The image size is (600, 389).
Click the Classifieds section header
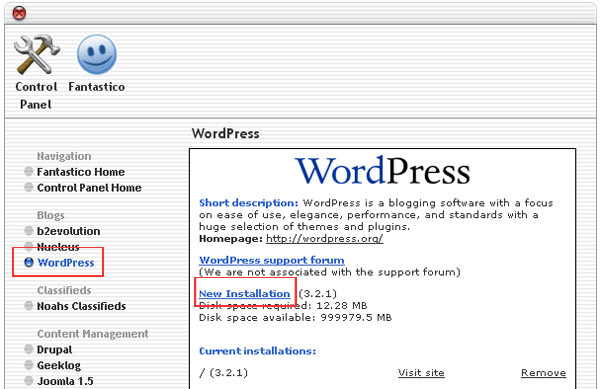coord(64,290)
